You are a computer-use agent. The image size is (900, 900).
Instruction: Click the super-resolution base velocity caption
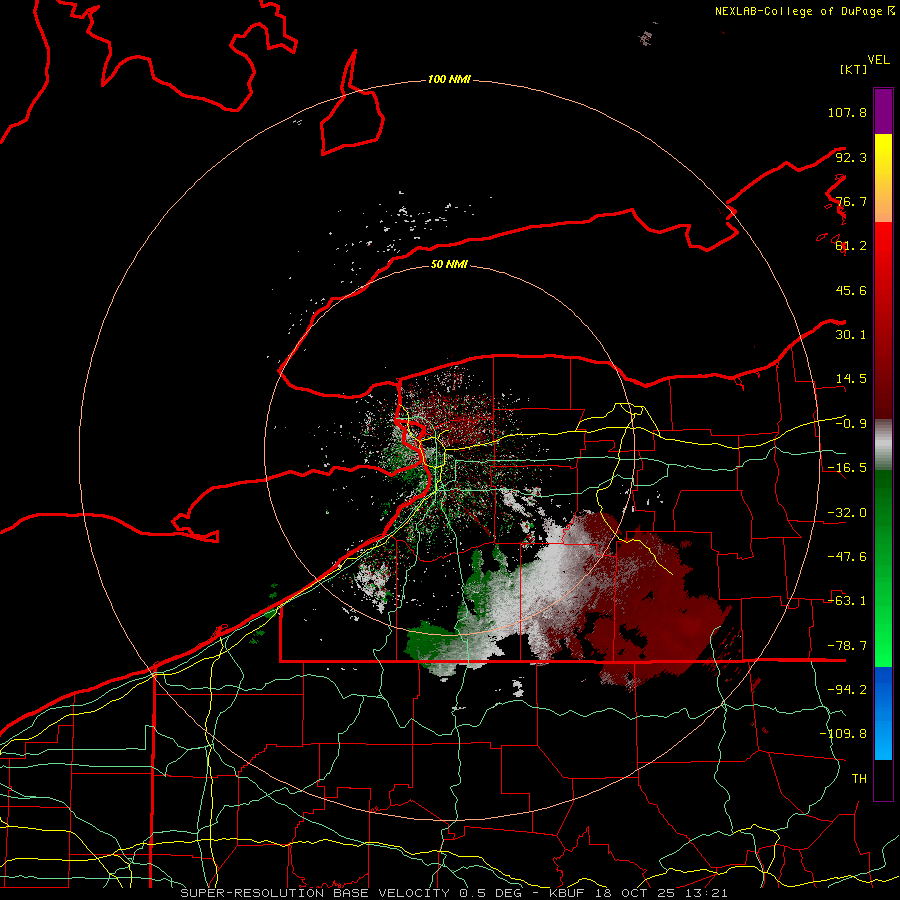pos(454,893)
